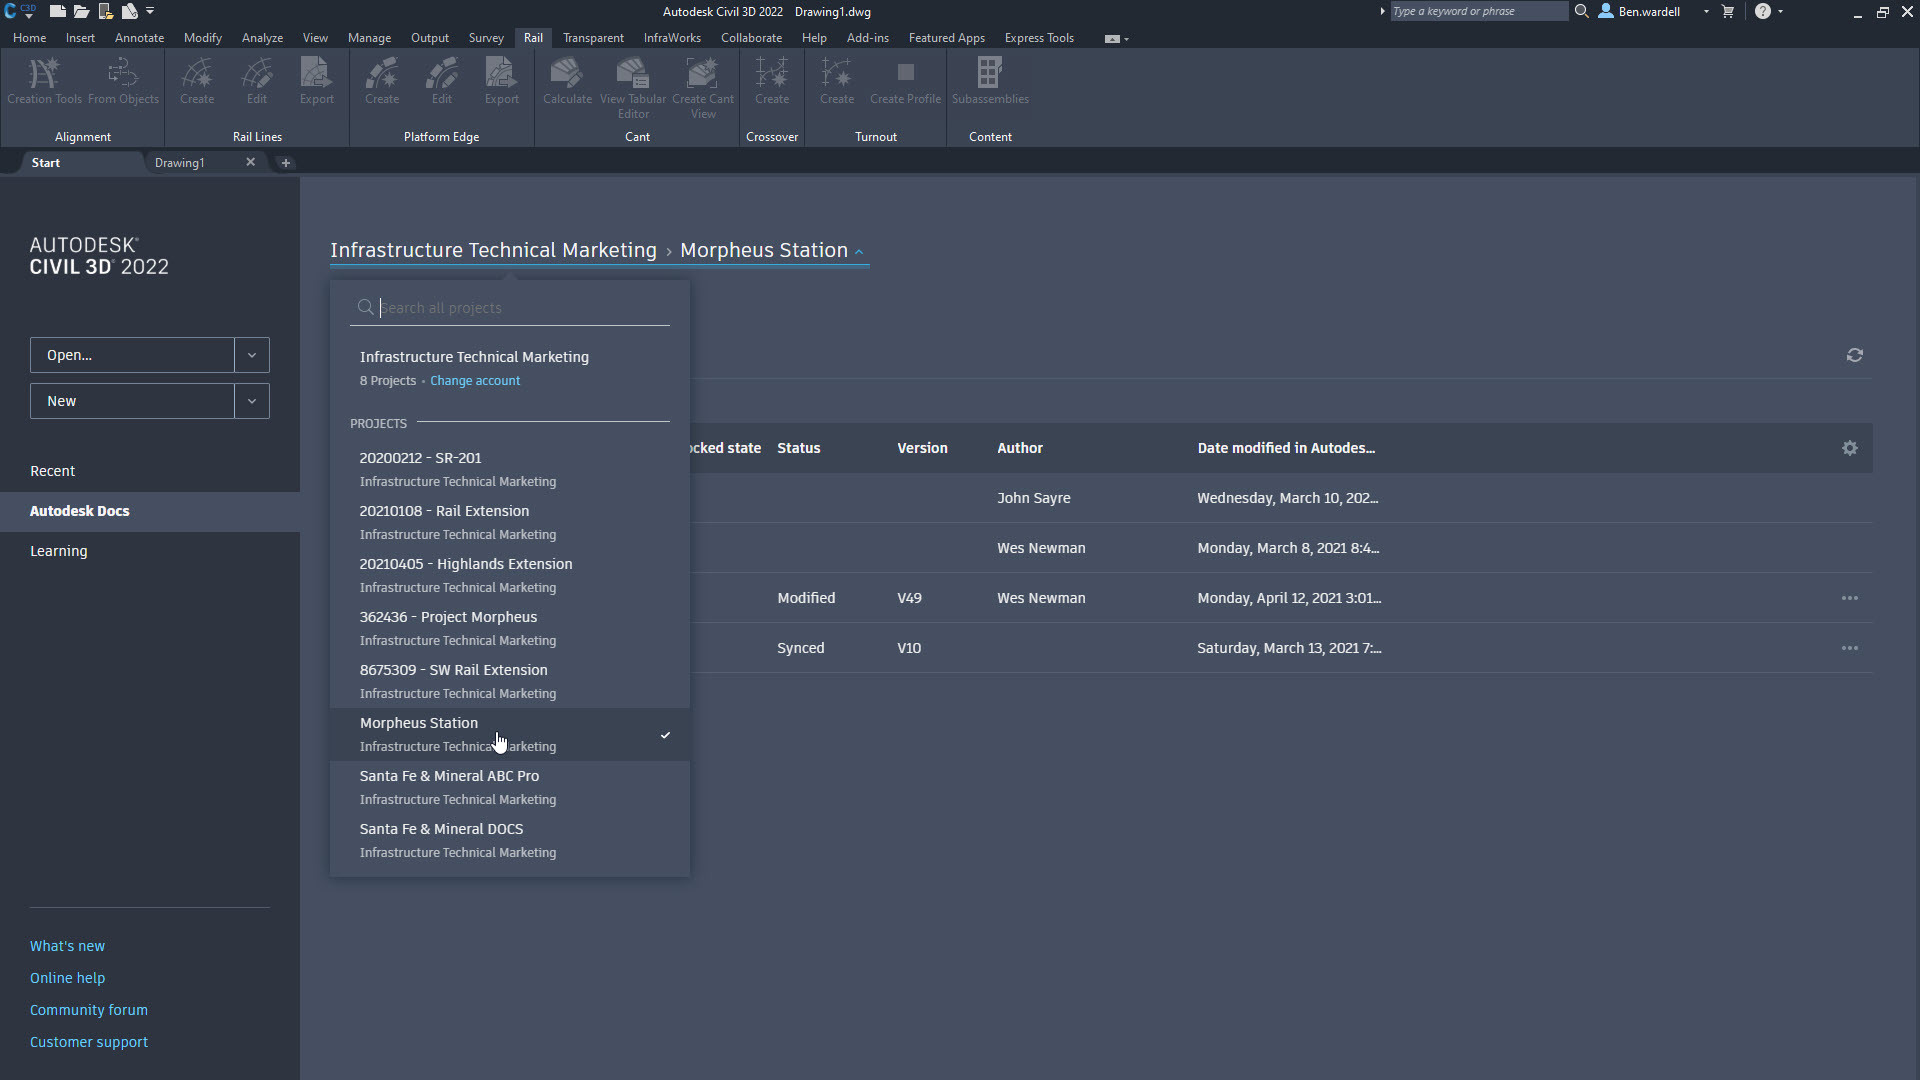This screenshot has width=1920, height=1080.
Task: Open more options for V10 Synced row
Action: click(1850, 648)
